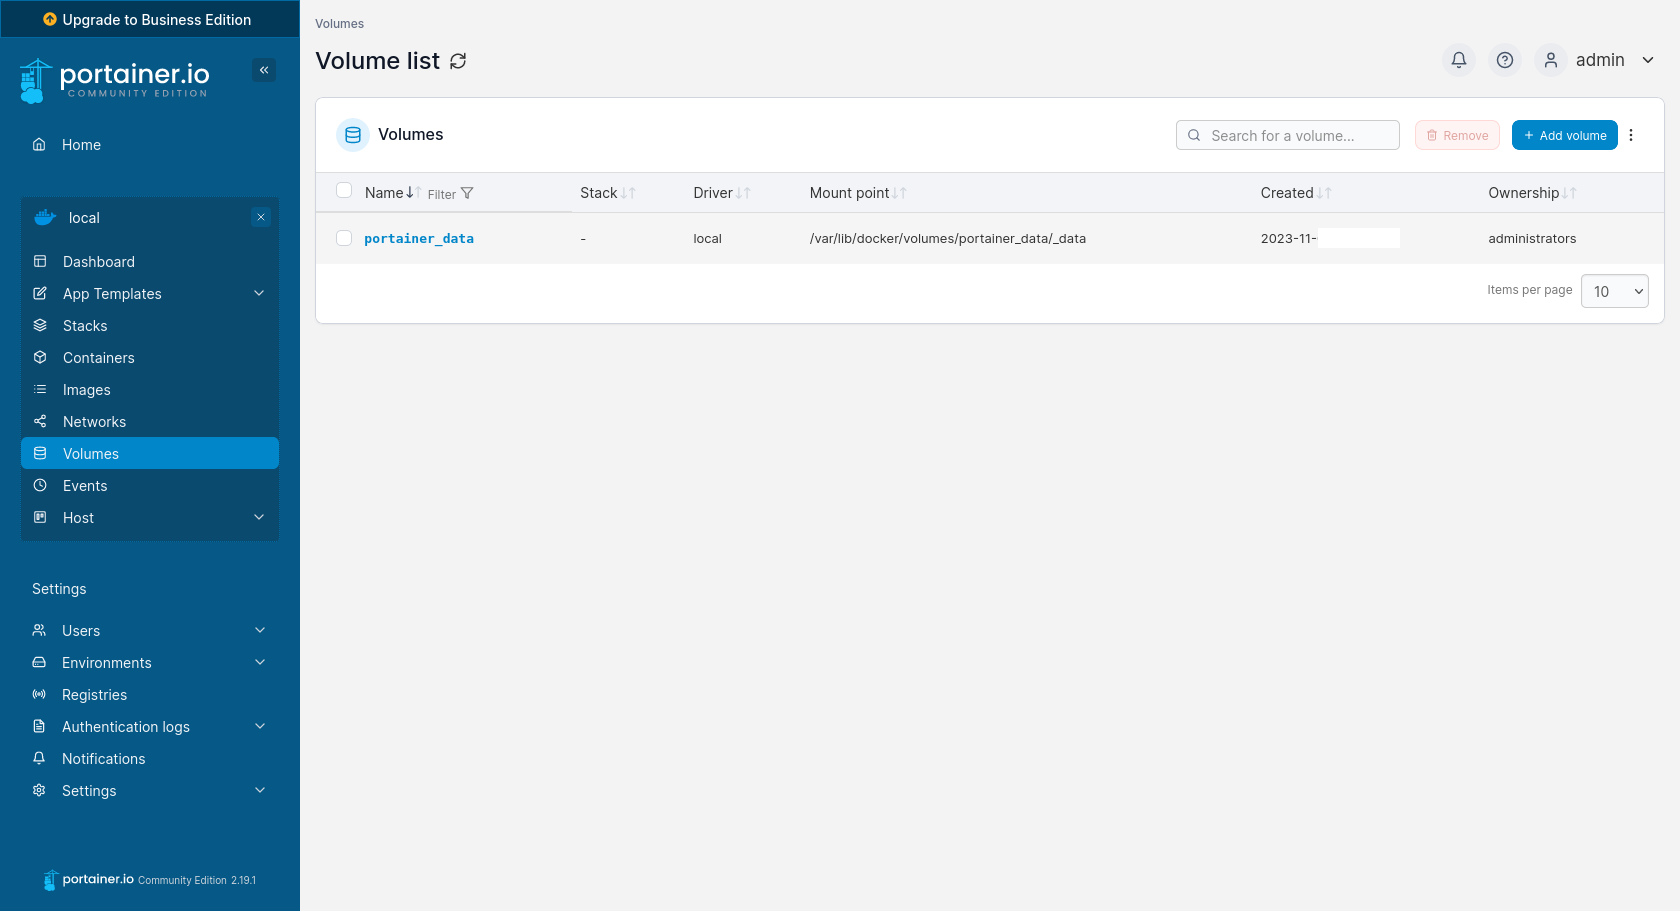Image resolution: width=1680 pixels, height=911 pixels.
Task: Collapse the sidebar with double-chevron icon
Action: pos(264,70)
